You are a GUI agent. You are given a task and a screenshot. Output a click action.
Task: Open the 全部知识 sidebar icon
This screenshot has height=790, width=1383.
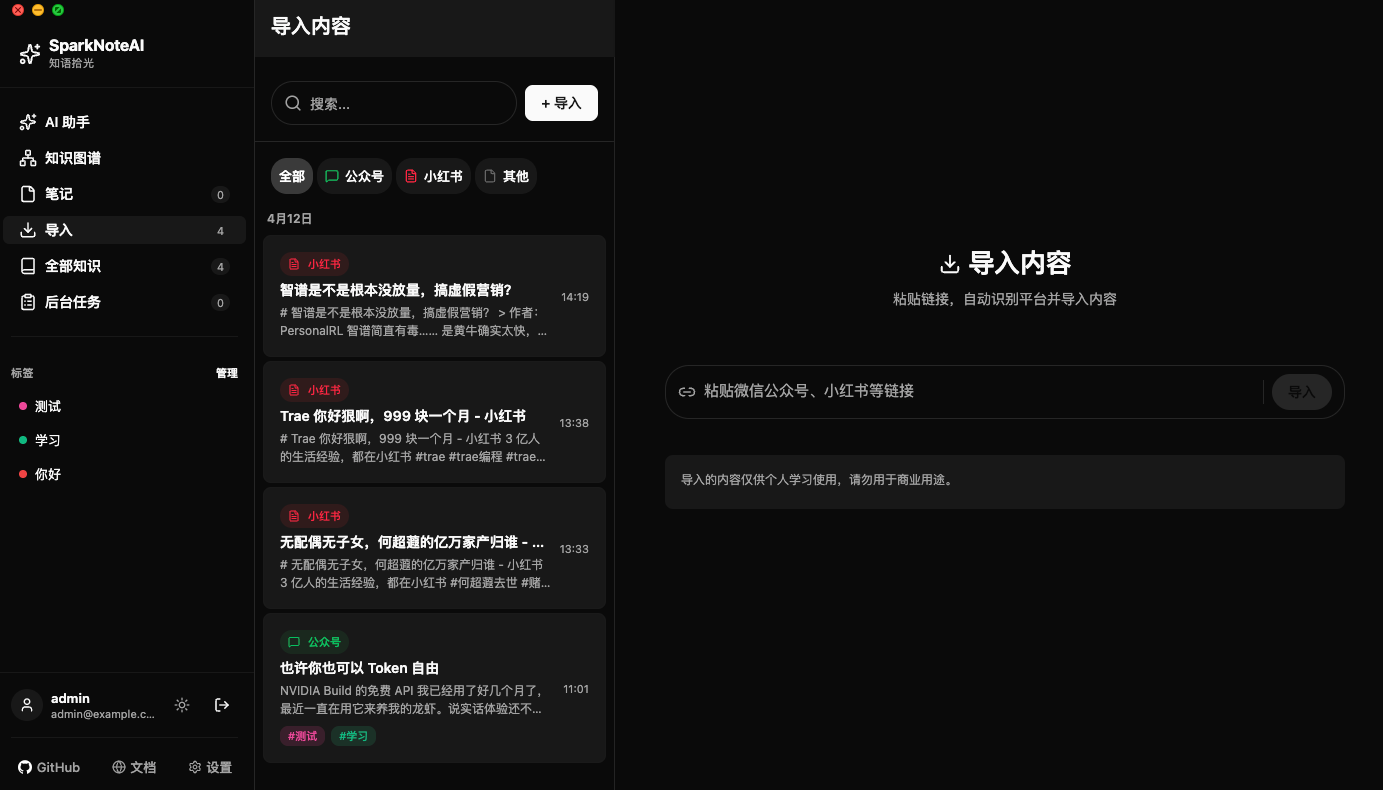(30, 265)
